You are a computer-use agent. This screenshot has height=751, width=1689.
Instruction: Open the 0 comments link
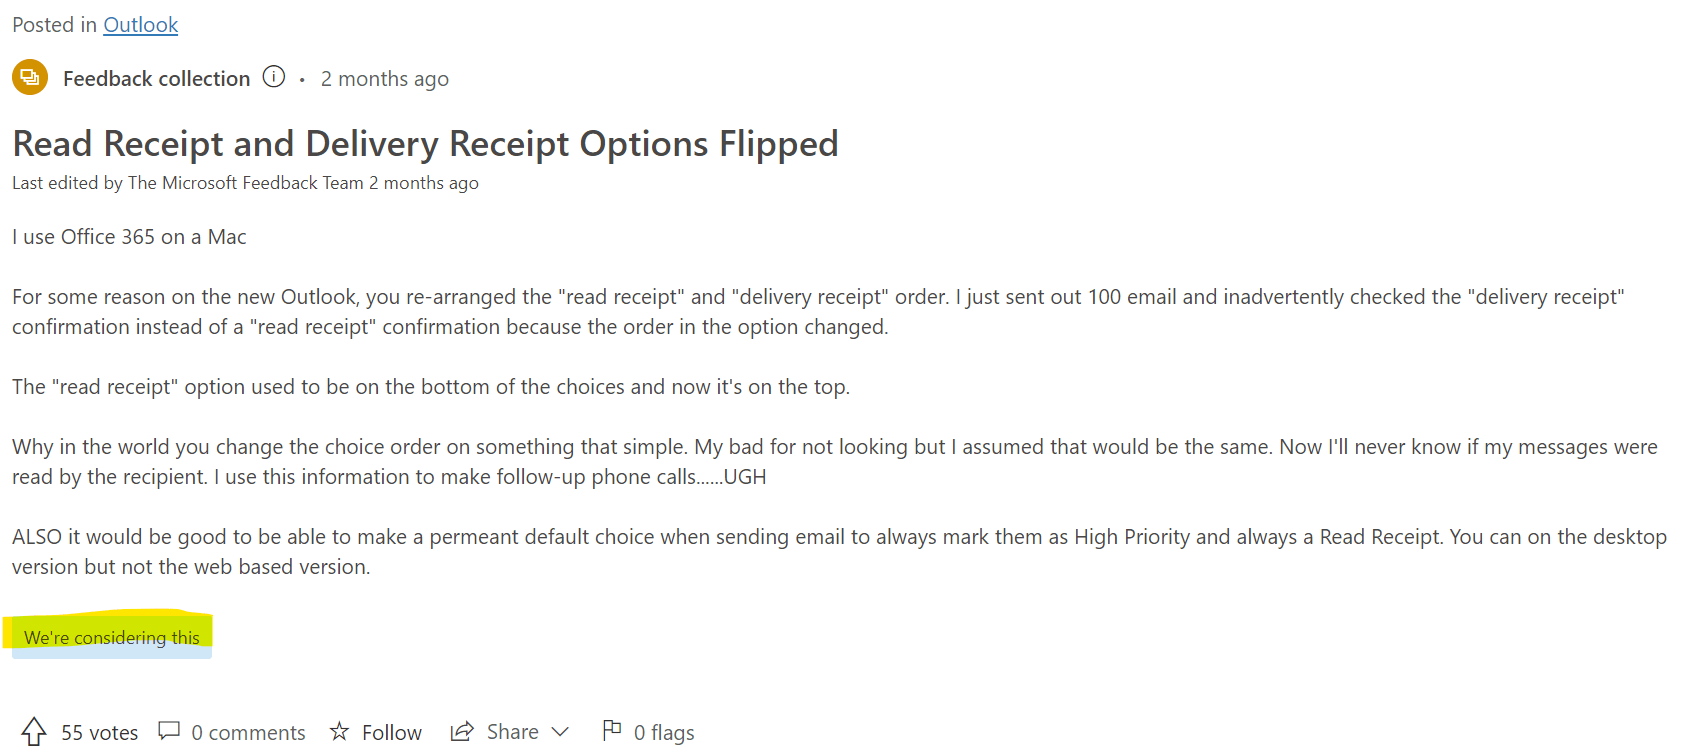(249, 733)
